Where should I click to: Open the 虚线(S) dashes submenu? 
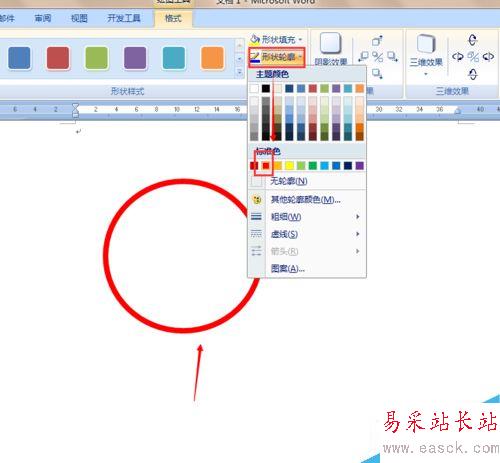pyautogui.click(x=307, y=234)
